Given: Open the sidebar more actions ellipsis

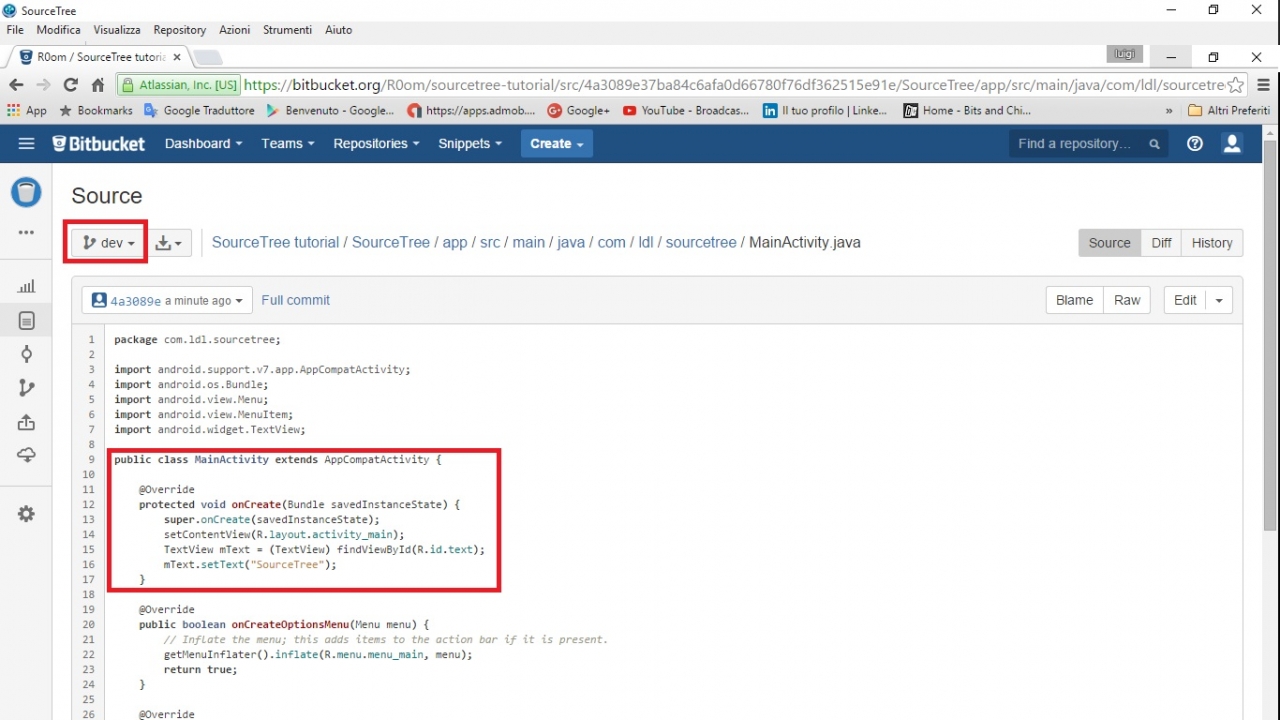Looking at the screenshot, I should [x=27, y=233].
